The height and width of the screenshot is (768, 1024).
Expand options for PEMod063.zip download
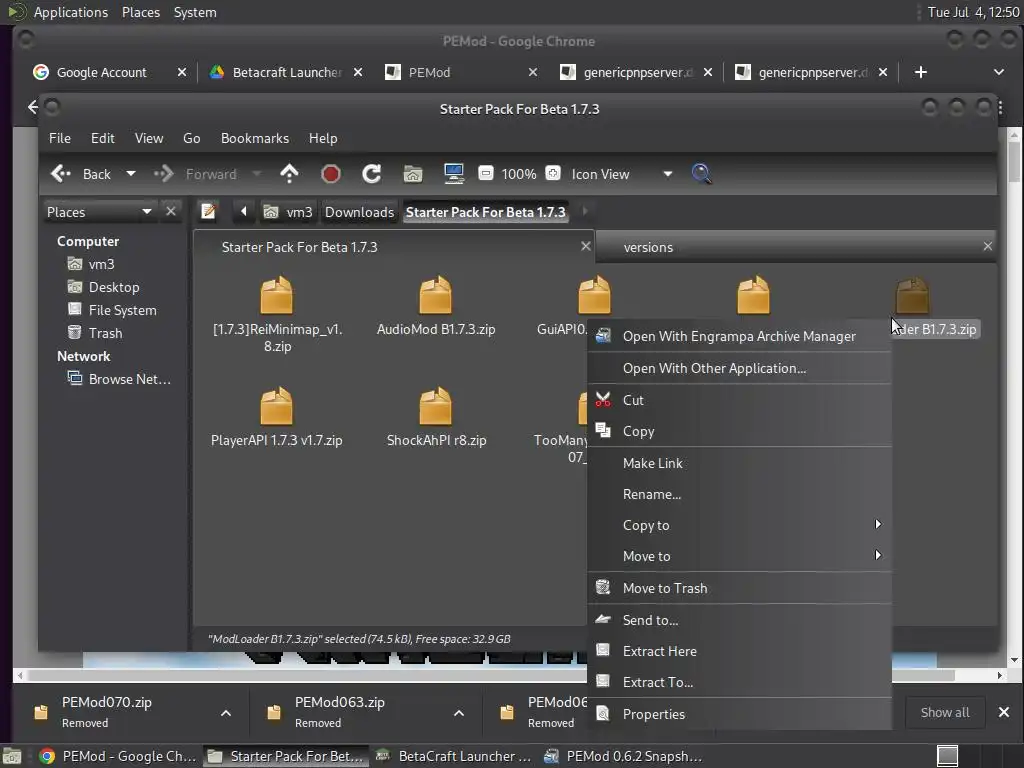tap(459, 712)
